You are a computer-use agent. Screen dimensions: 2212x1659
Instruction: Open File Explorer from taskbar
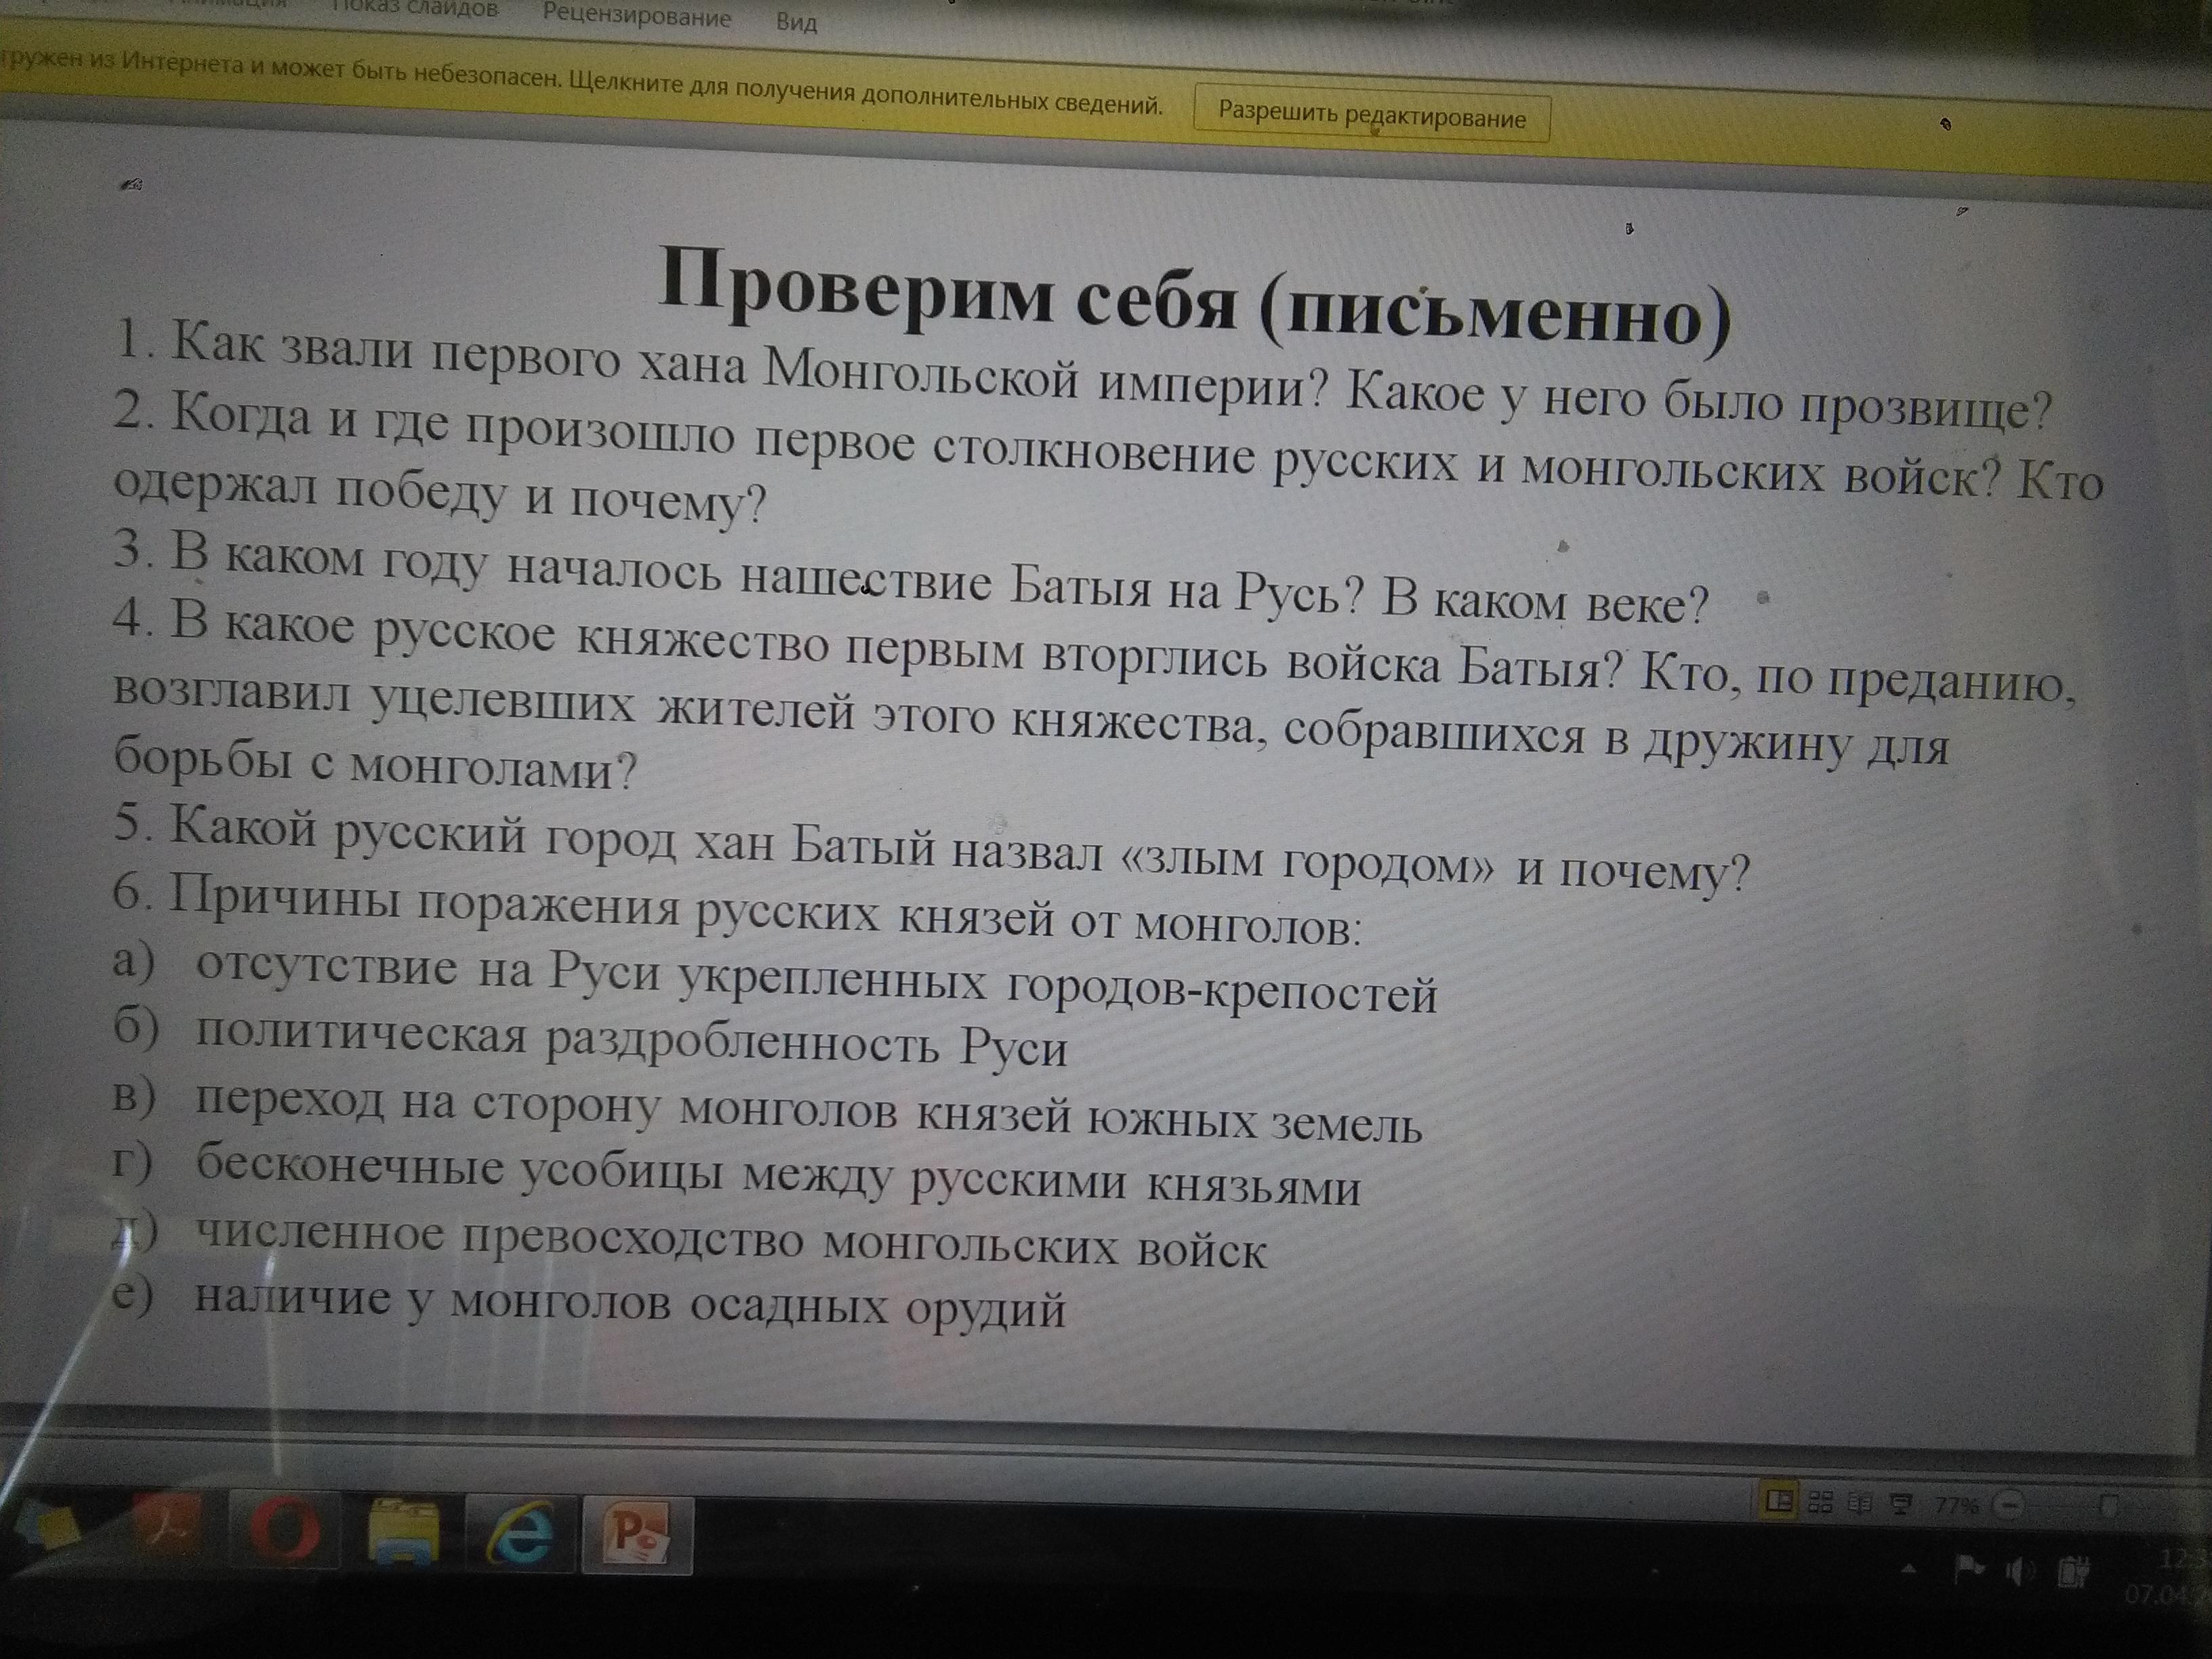click(x=403, y=1532)
